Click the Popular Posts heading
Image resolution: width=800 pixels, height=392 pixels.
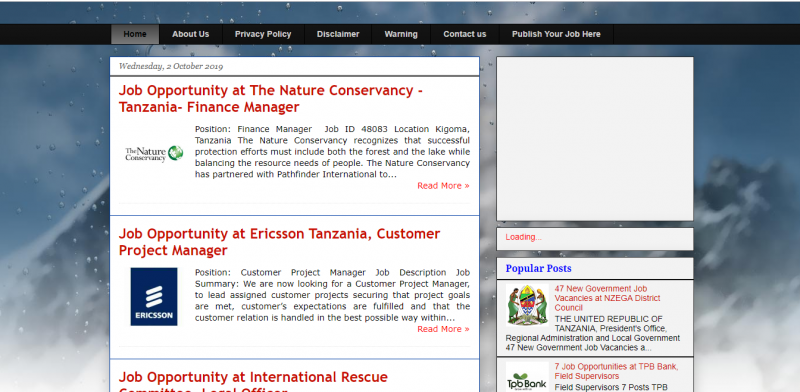[538, 268]
